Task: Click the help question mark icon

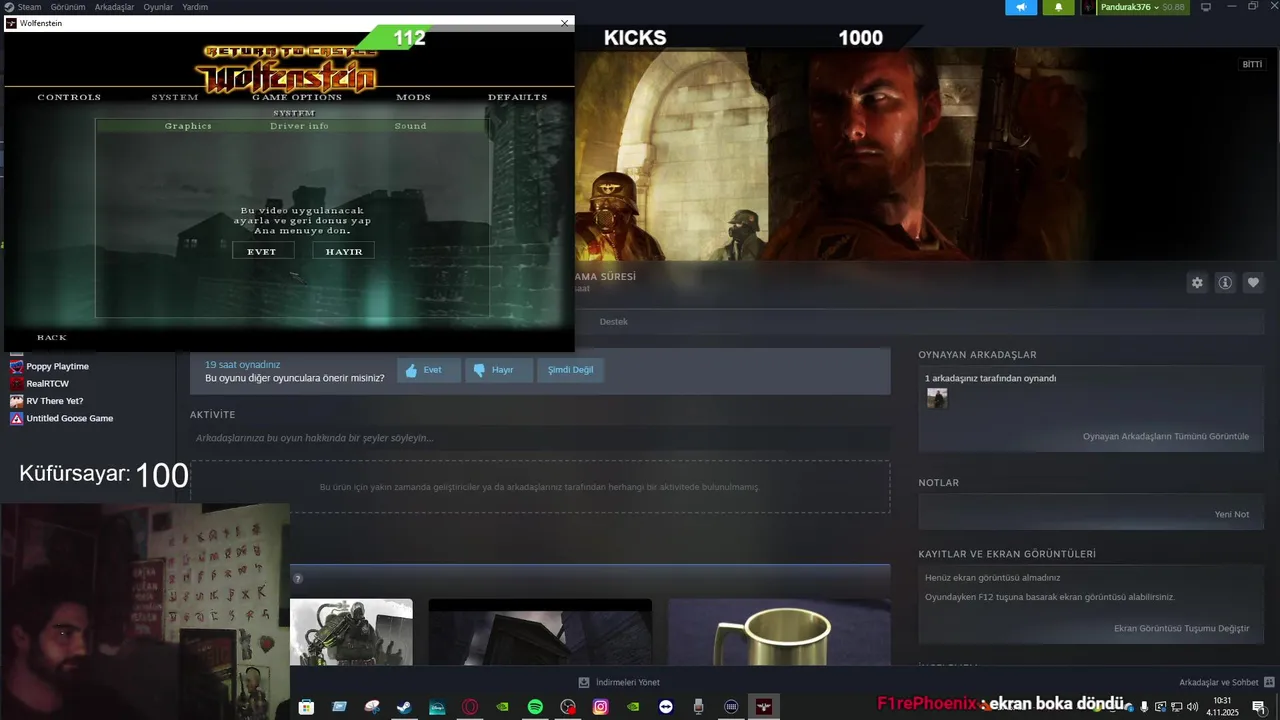Action: point(297,579)
